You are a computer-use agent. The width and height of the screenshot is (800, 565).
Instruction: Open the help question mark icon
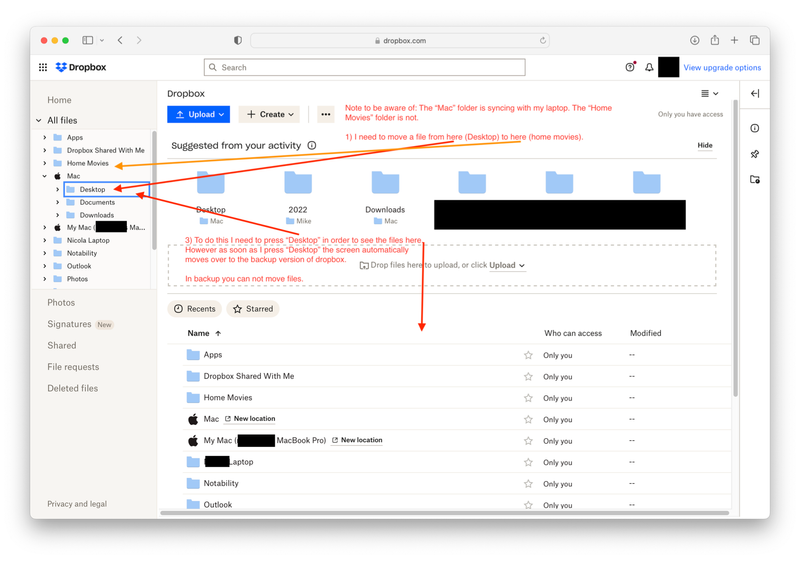(x=630, y=67)
